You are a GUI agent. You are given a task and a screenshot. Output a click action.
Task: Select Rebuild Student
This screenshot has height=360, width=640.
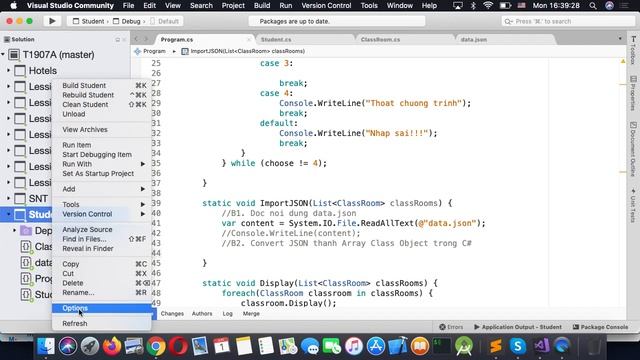[102, 95]
